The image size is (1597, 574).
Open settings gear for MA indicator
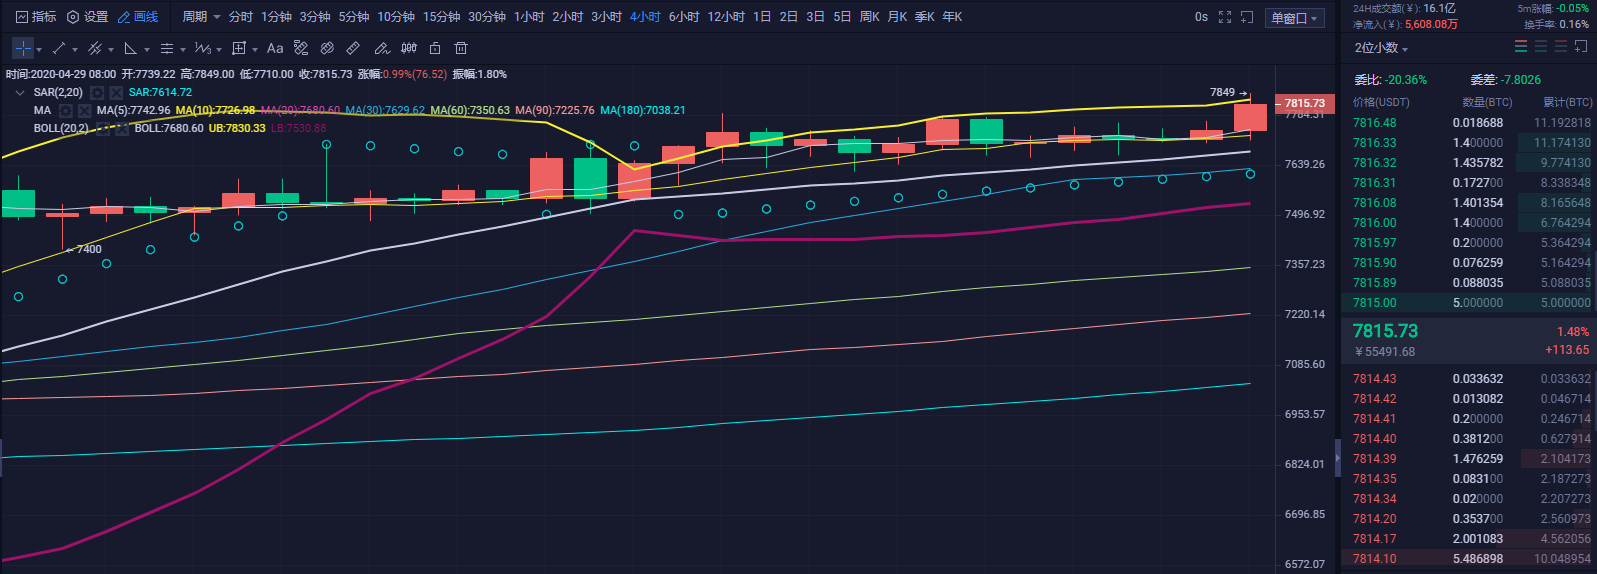[x=66, y=110]
